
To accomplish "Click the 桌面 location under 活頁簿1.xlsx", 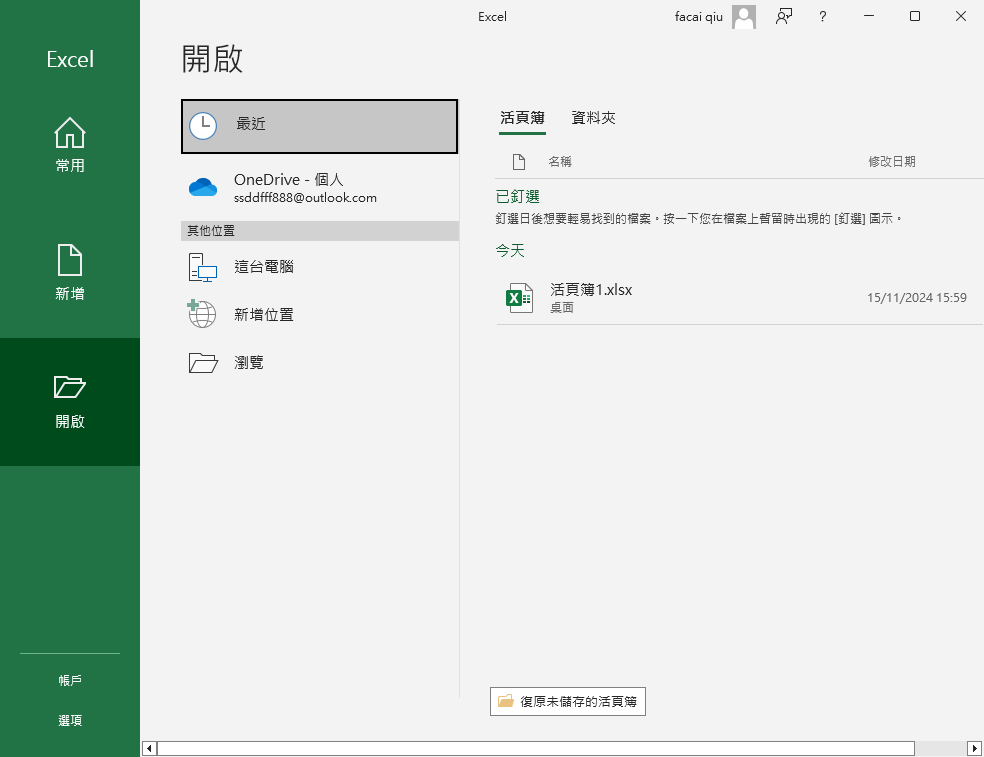I will [x=562, y=308].
